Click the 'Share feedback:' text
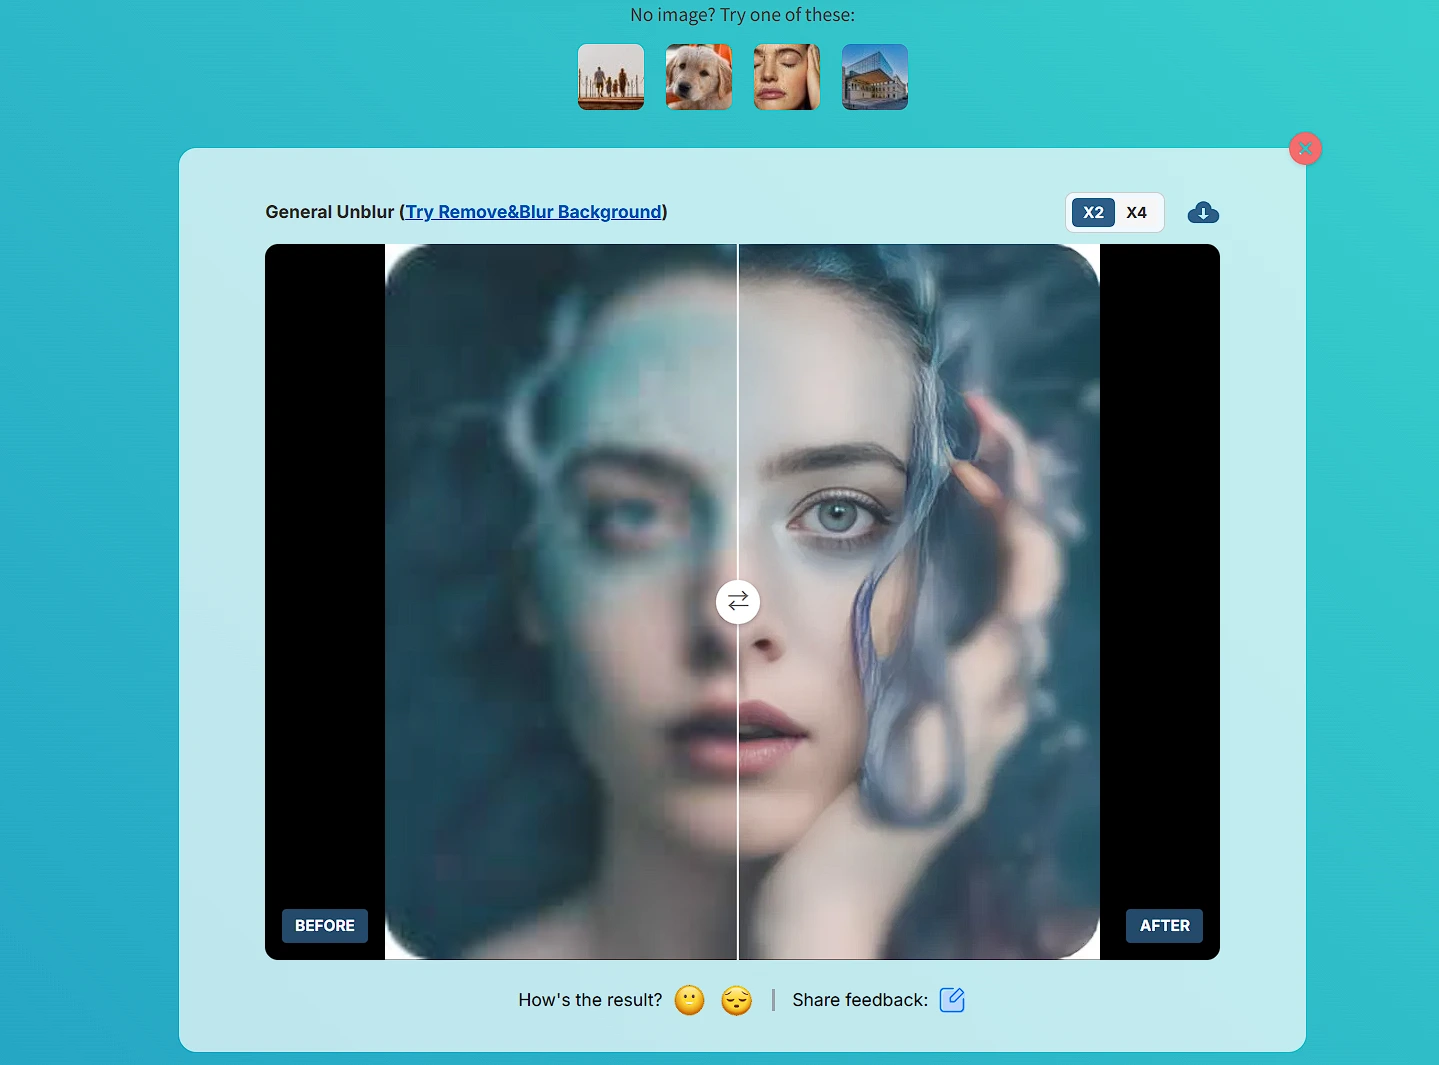Viewport: 1439px width, 1065px height. pyautogui.click(x=860, y=1000)
